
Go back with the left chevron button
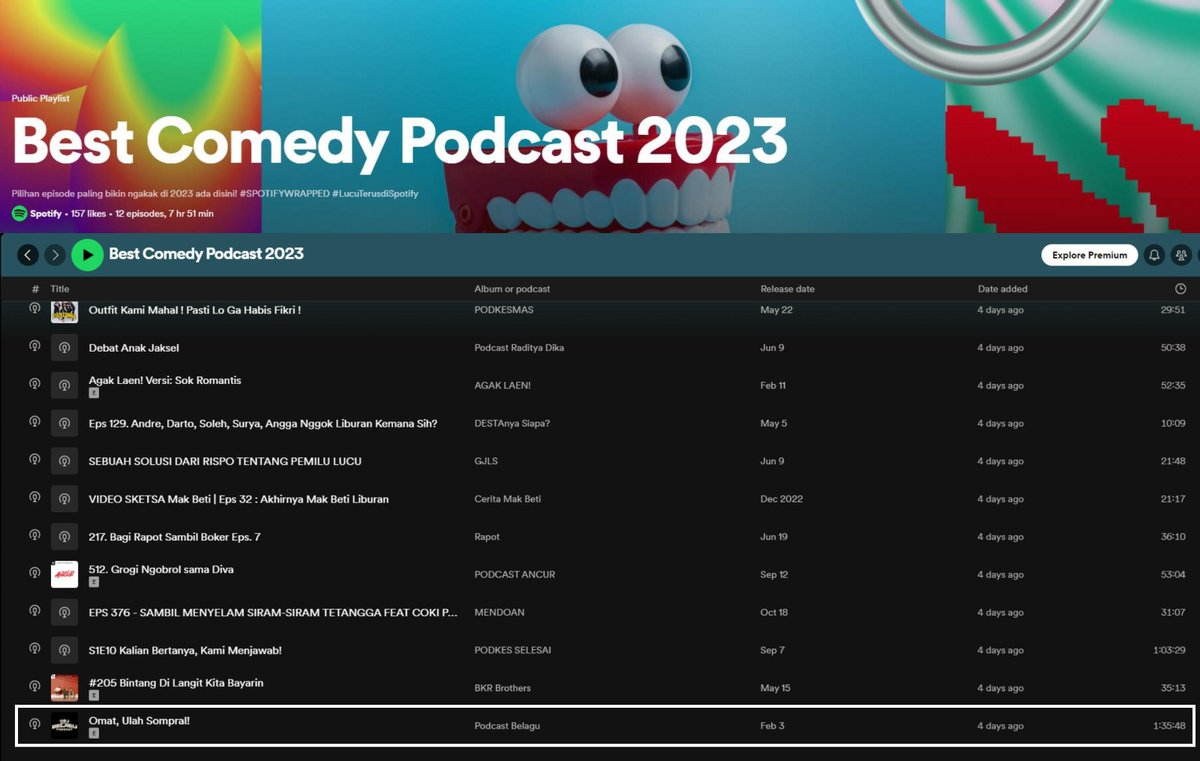coord(28,255)
